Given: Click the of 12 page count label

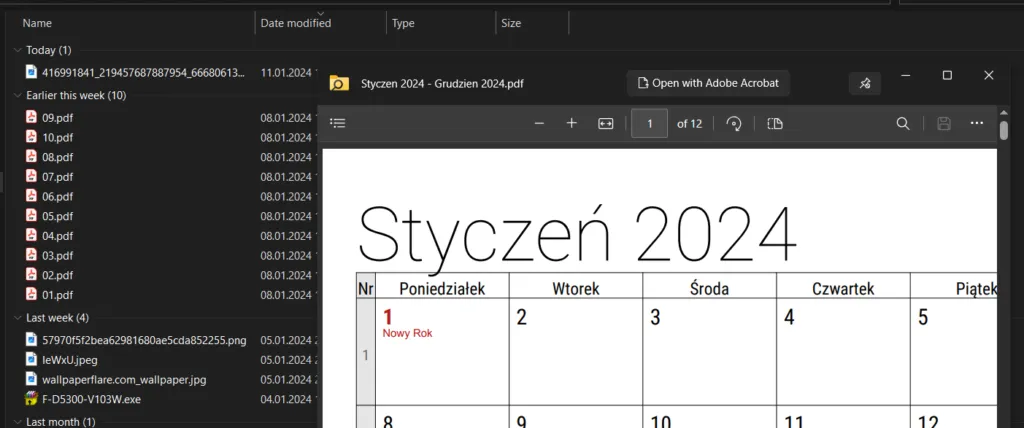Looking at the screenshot, I should [690, 123].
